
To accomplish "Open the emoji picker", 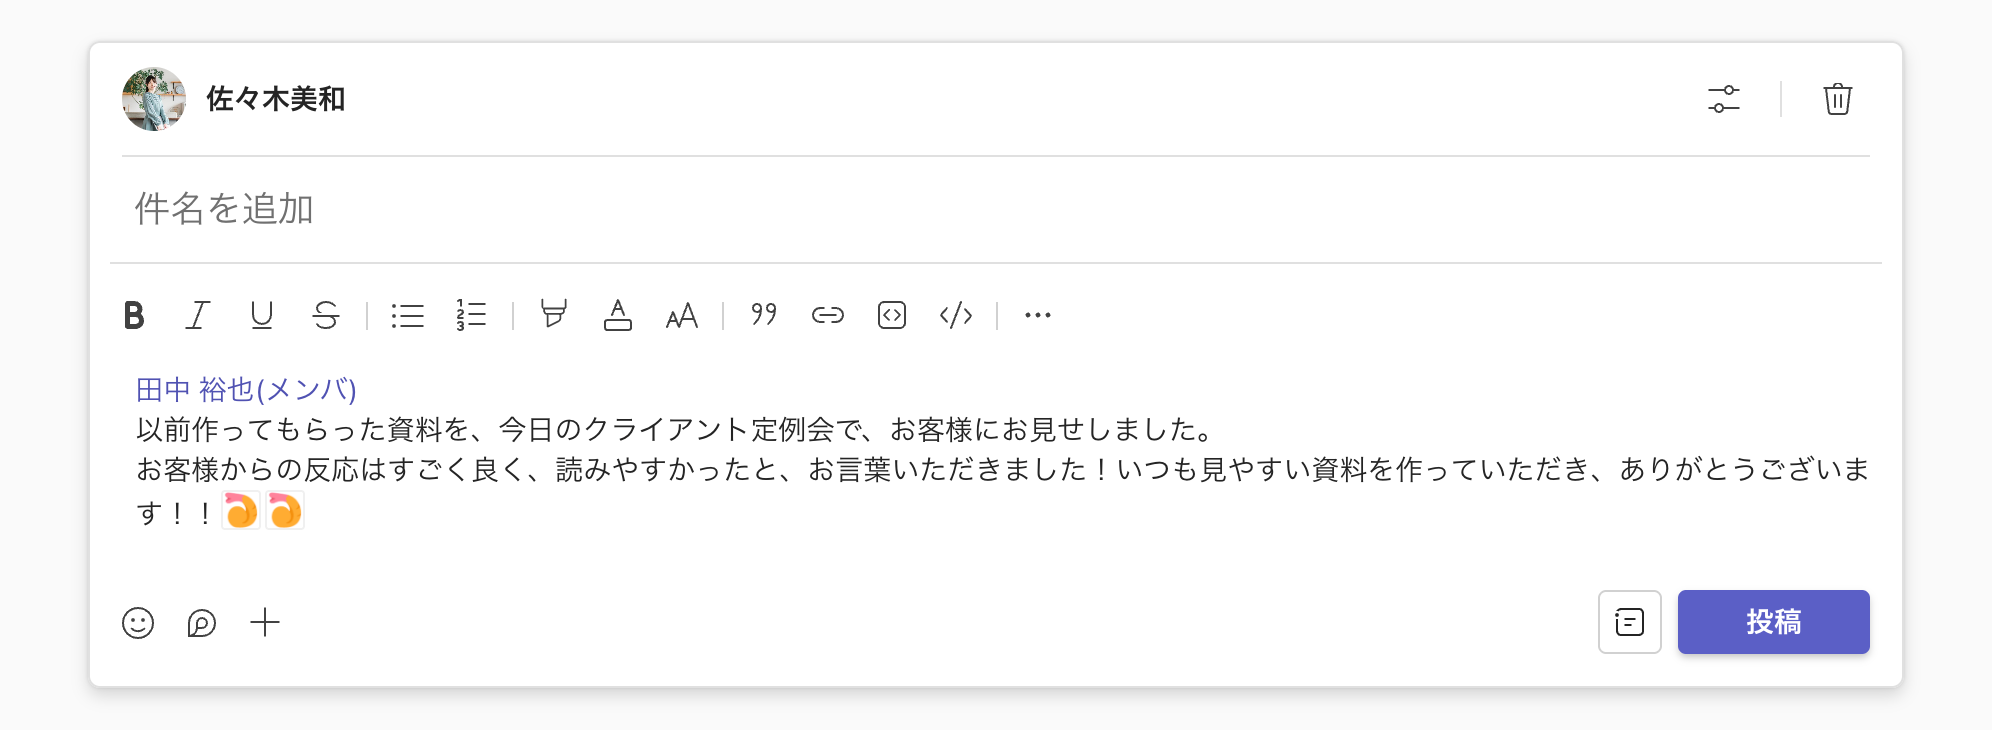I will (138, 623).
